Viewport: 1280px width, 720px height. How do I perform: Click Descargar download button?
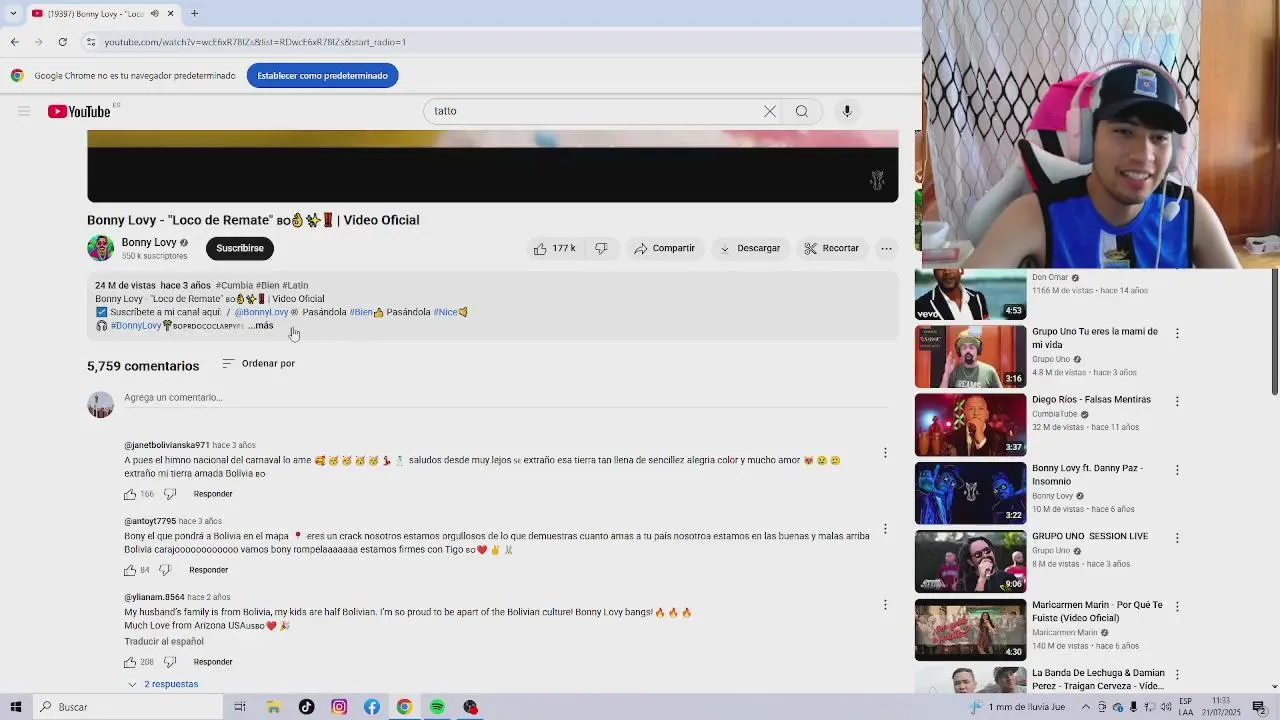(750, 248)
